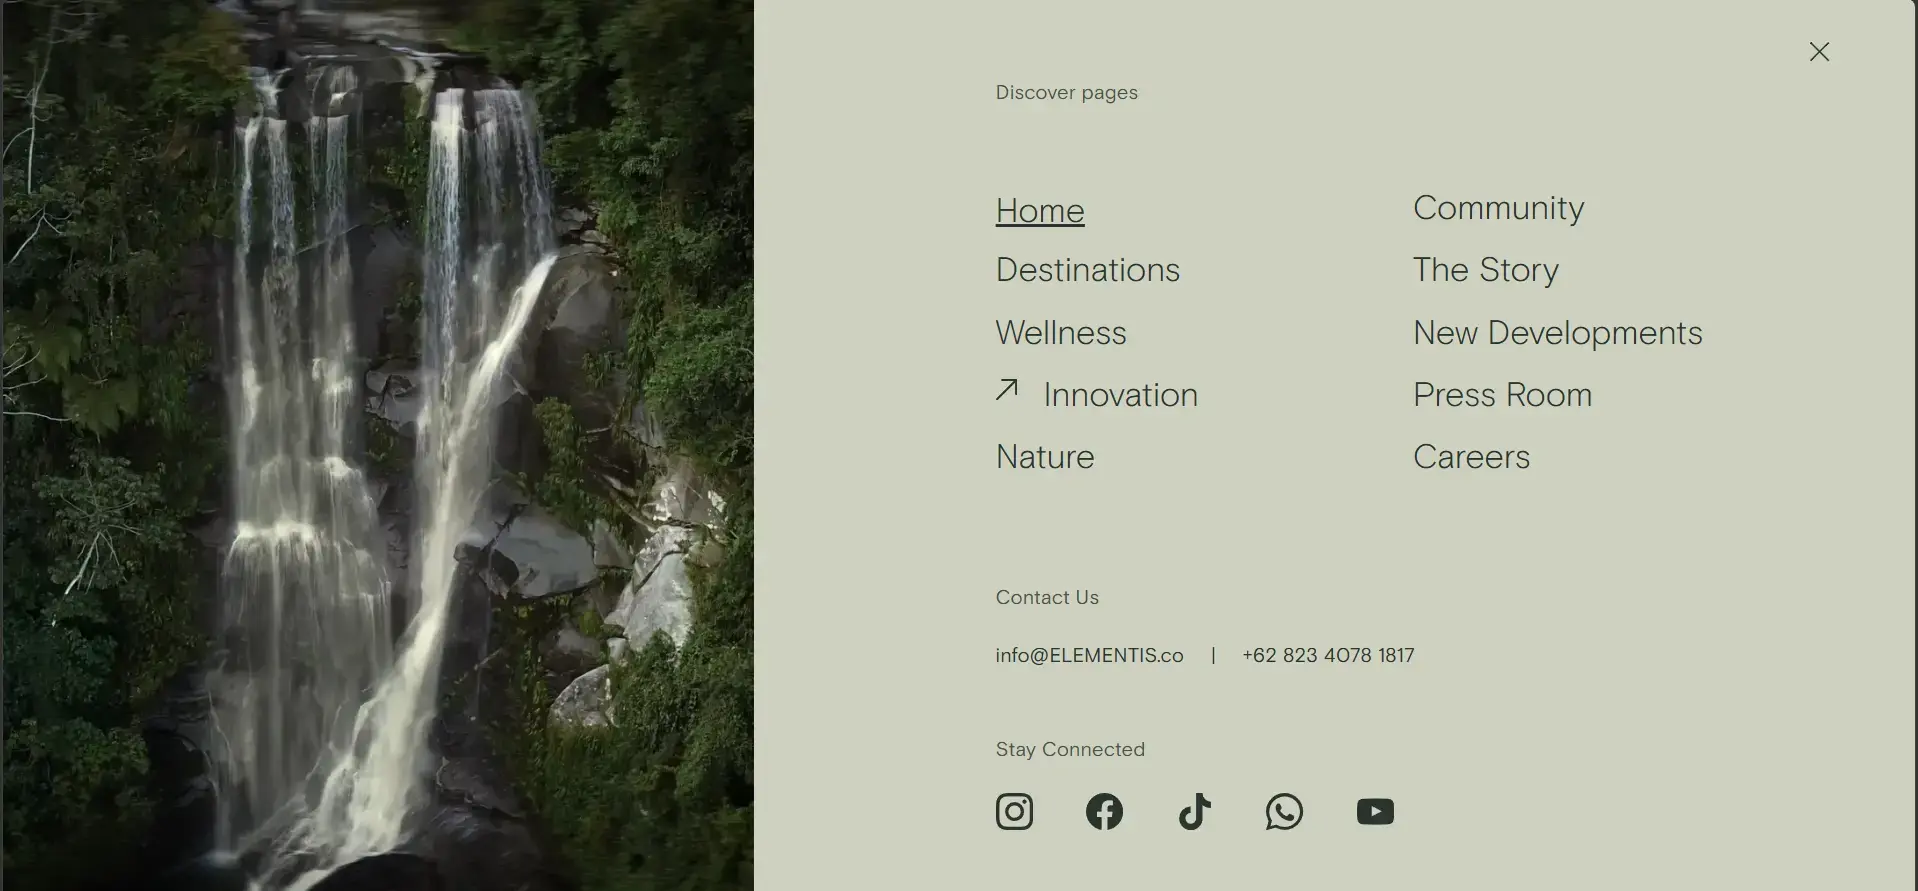View The Story page
Viewport: 1918px width, 891px height.
(x=1486, y=270)
